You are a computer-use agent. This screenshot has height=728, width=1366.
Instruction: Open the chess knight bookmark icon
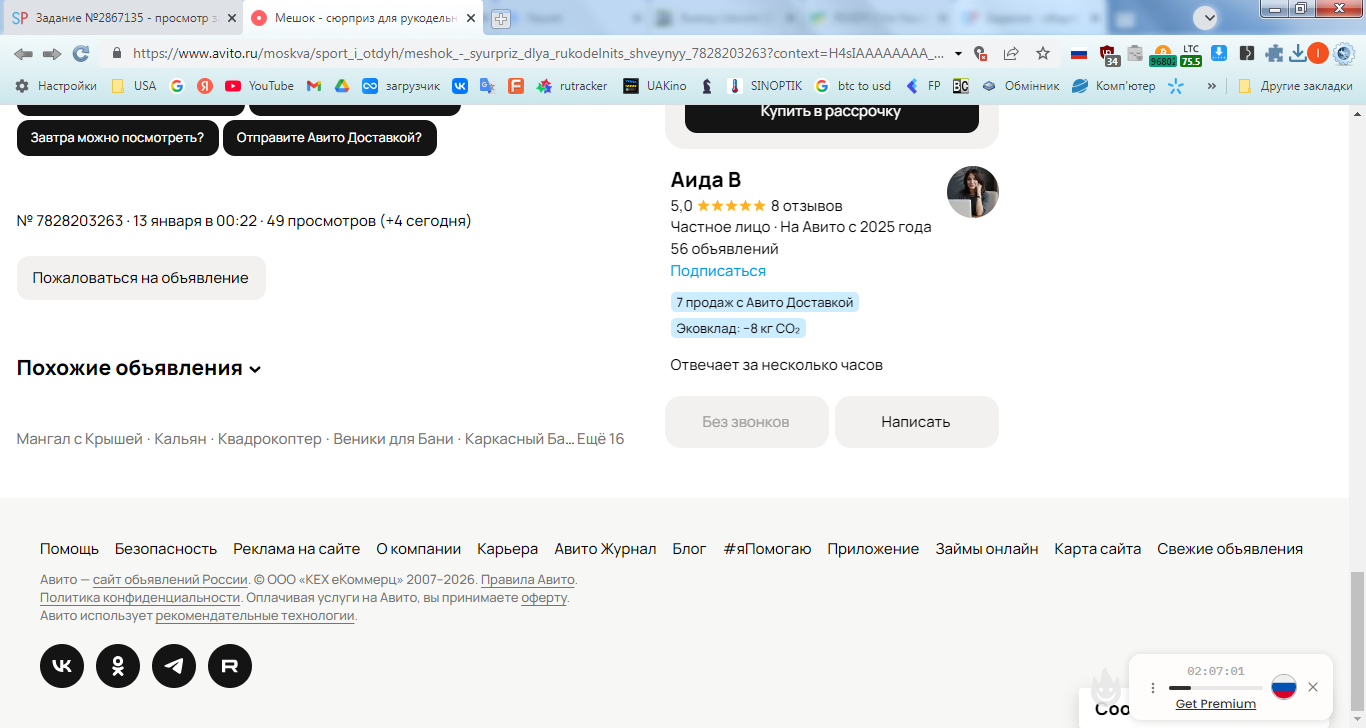[707, 86]
